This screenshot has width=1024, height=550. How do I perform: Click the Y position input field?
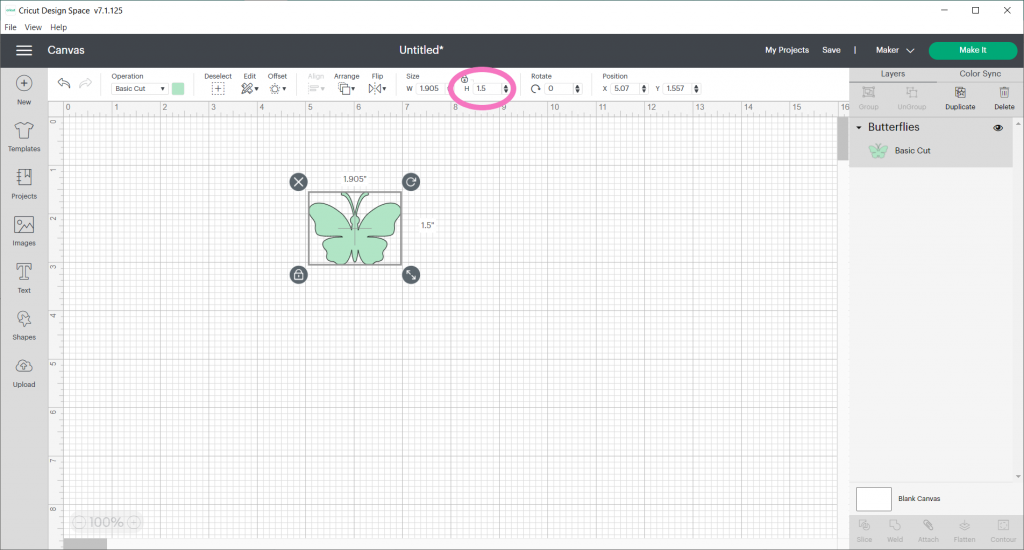678,89
